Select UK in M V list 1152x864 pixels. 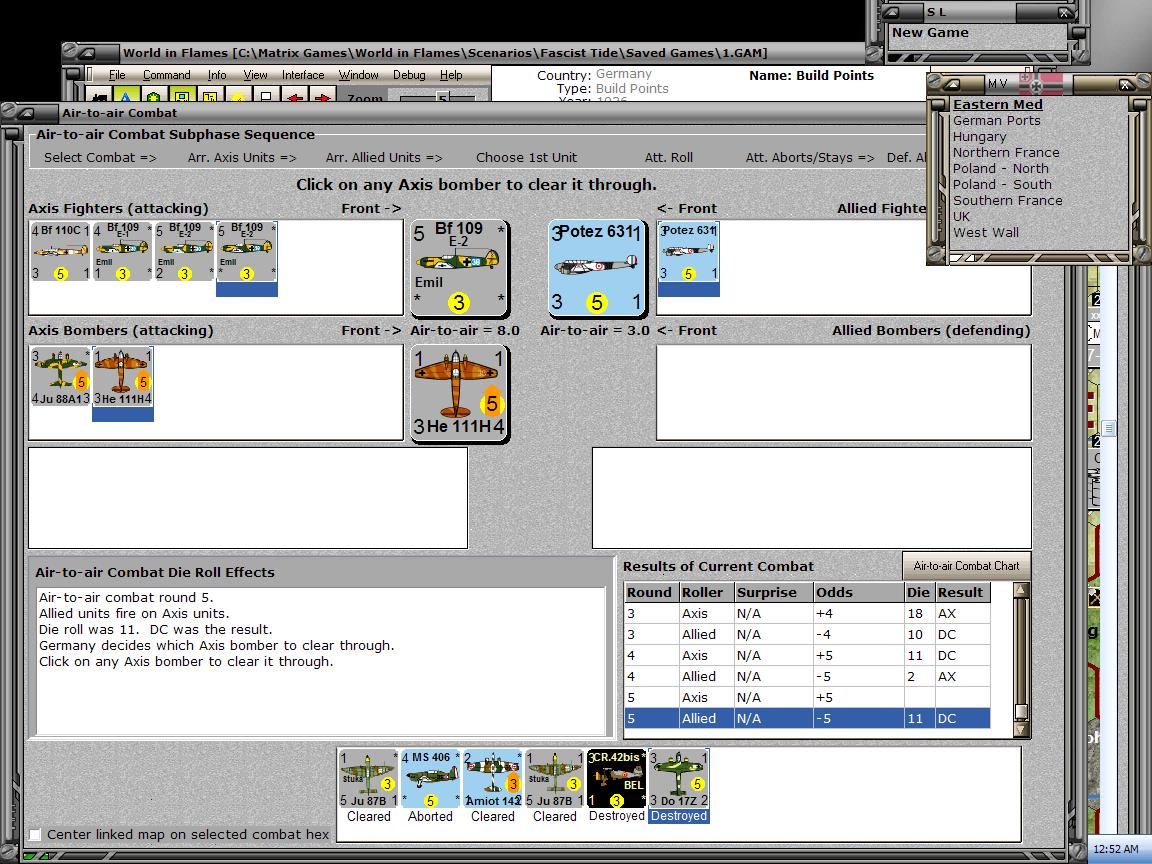coord(961,217)
